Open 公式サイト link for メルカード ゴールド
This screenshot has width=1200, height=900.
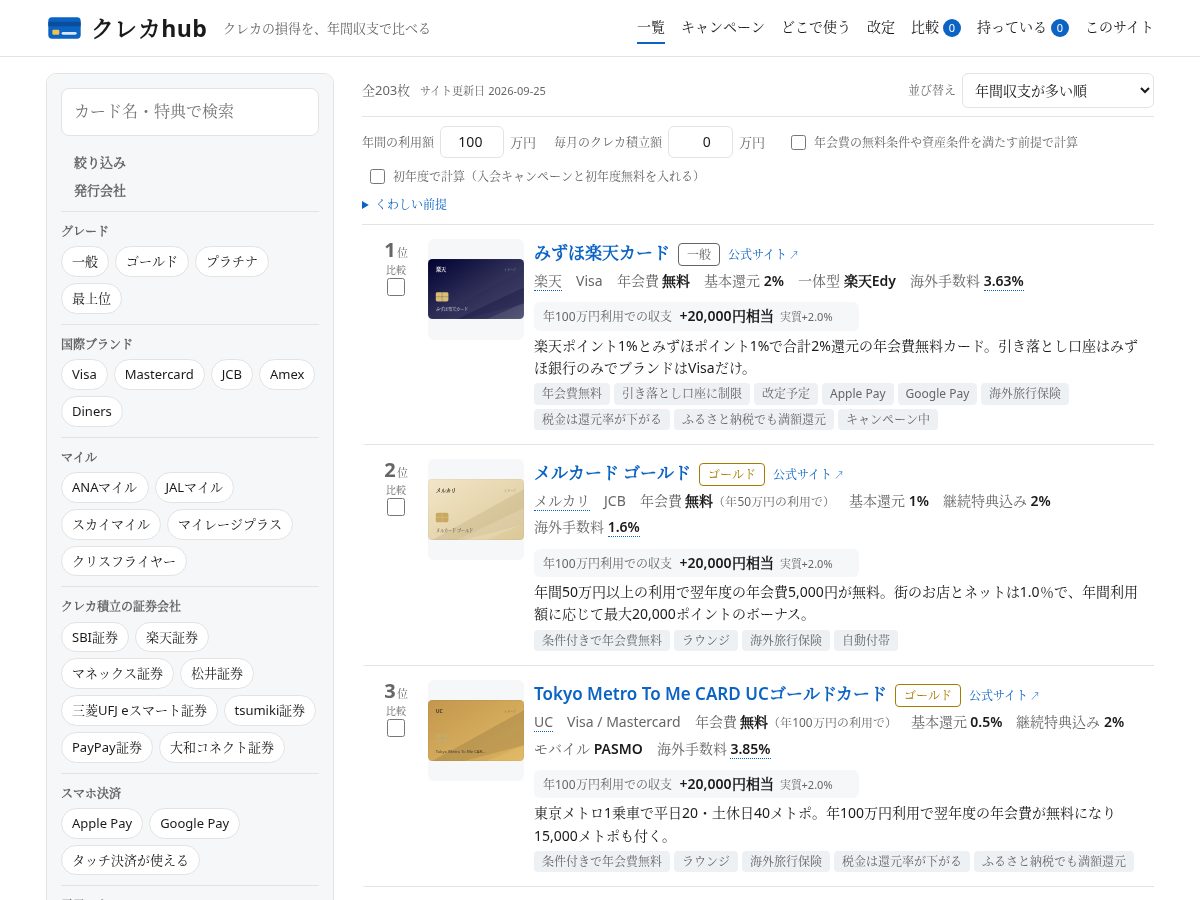(x=809, y=474)
